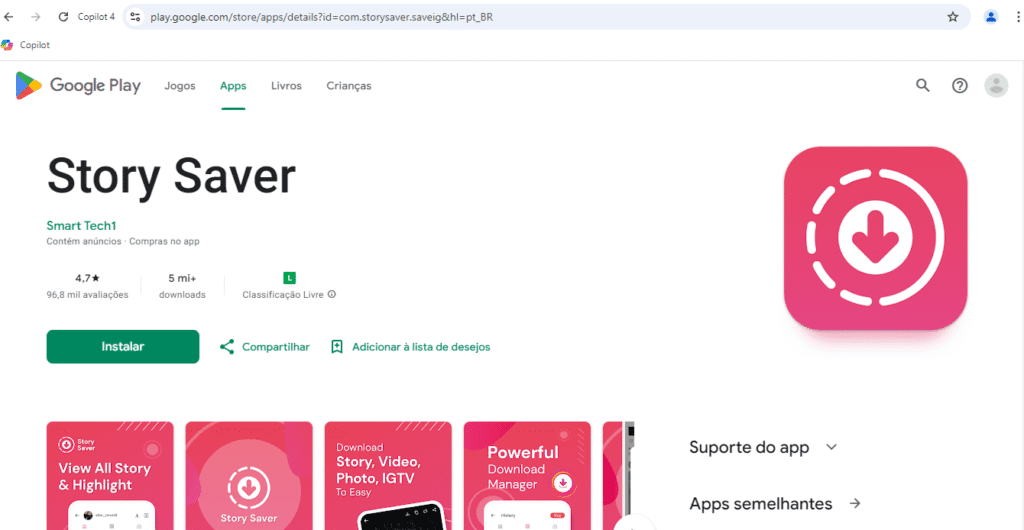Click the Copilot 4 page label
This screenshot has height=530, width=1024.
point(96,17)
